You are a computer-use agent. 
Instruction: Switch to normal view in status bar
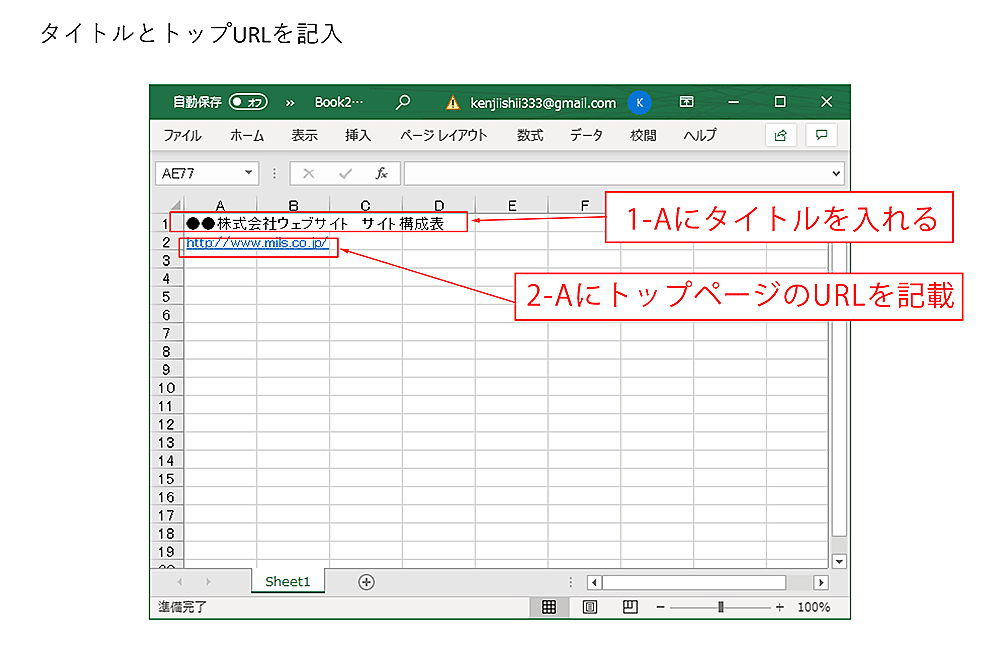coord(549,607)
